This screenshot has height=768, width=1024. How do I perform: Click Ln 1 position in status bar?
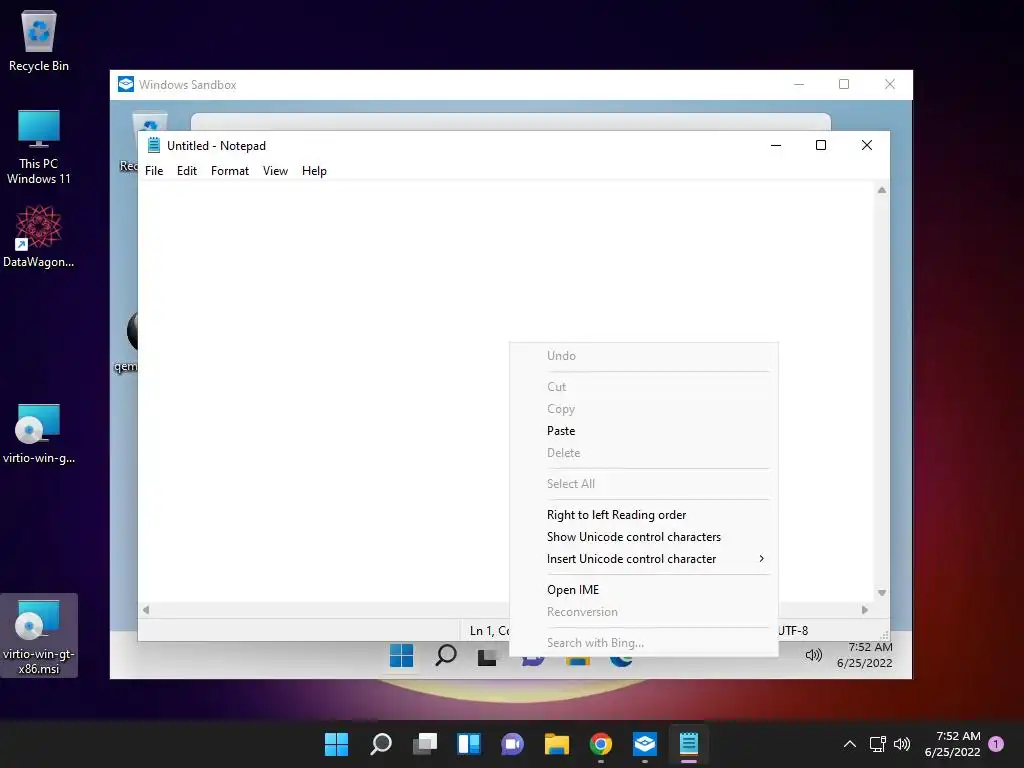489,630
